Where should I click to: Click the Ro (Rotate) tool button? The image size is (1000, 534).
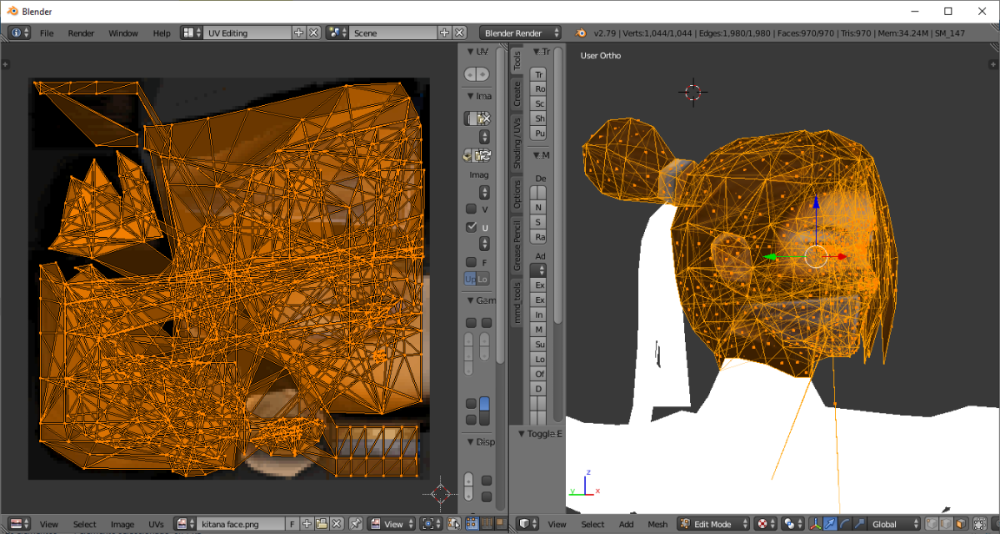click(539, 89)
